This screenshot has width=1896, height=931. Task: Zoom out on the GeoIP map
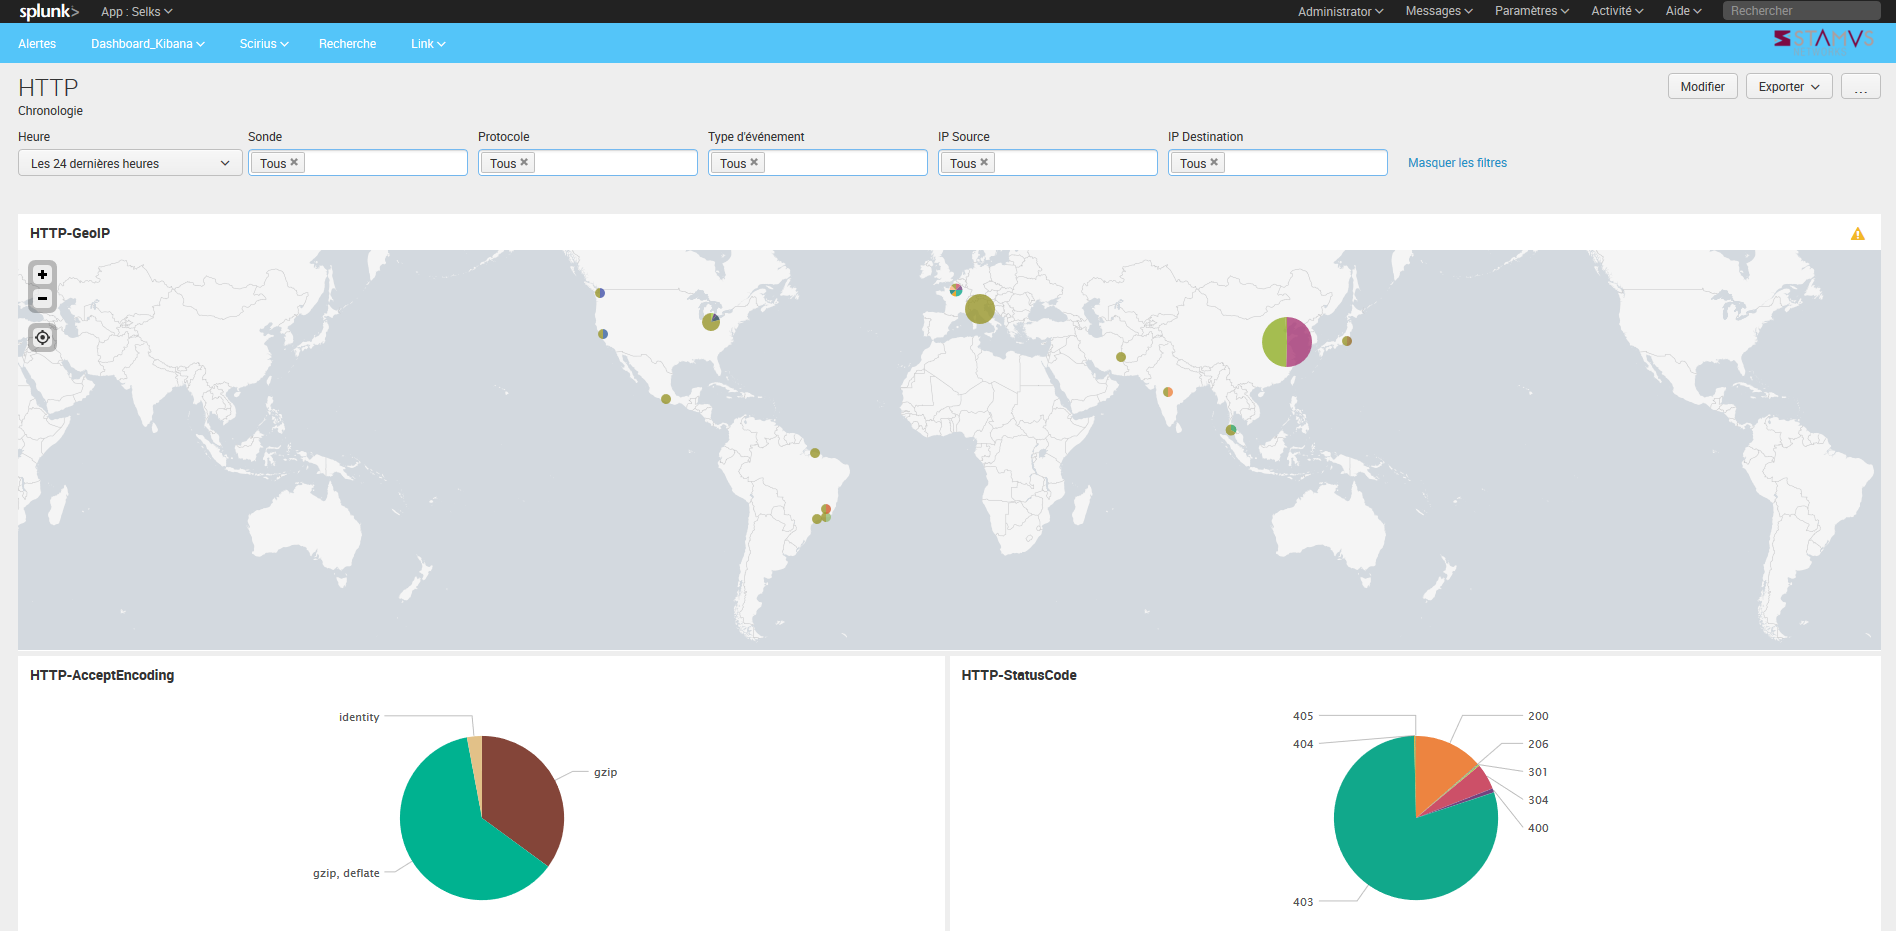[x=42, y=299]
